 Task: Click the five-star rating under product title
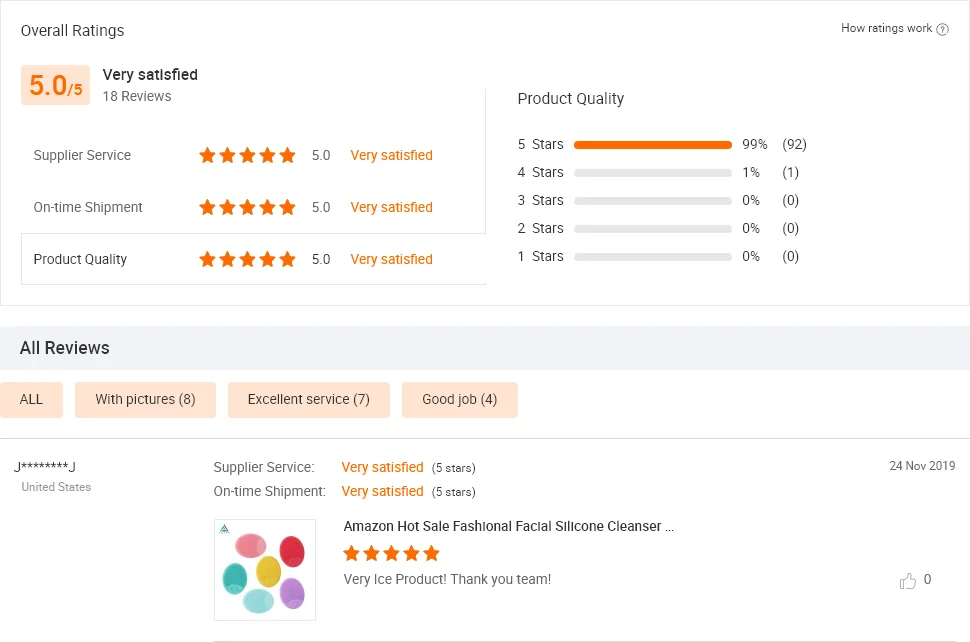click(391, 553)
